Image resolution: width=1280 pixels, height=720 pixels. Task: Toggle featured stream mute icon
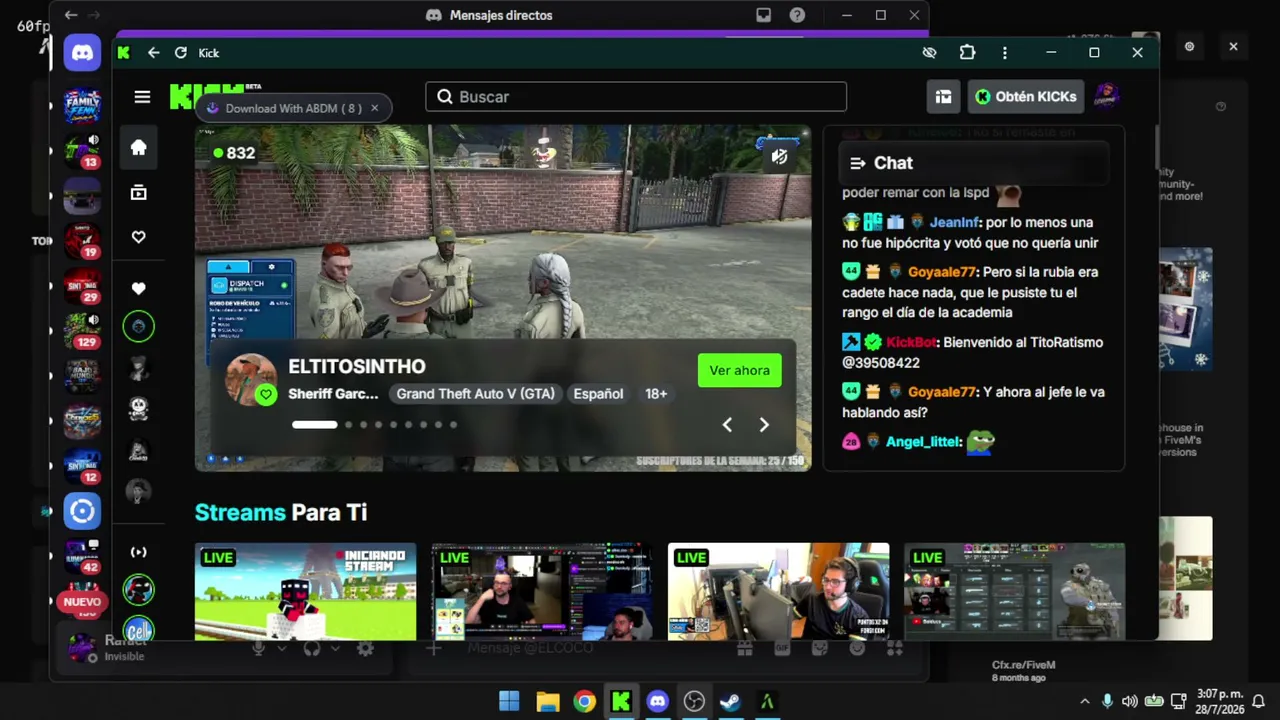coord(780,157)
